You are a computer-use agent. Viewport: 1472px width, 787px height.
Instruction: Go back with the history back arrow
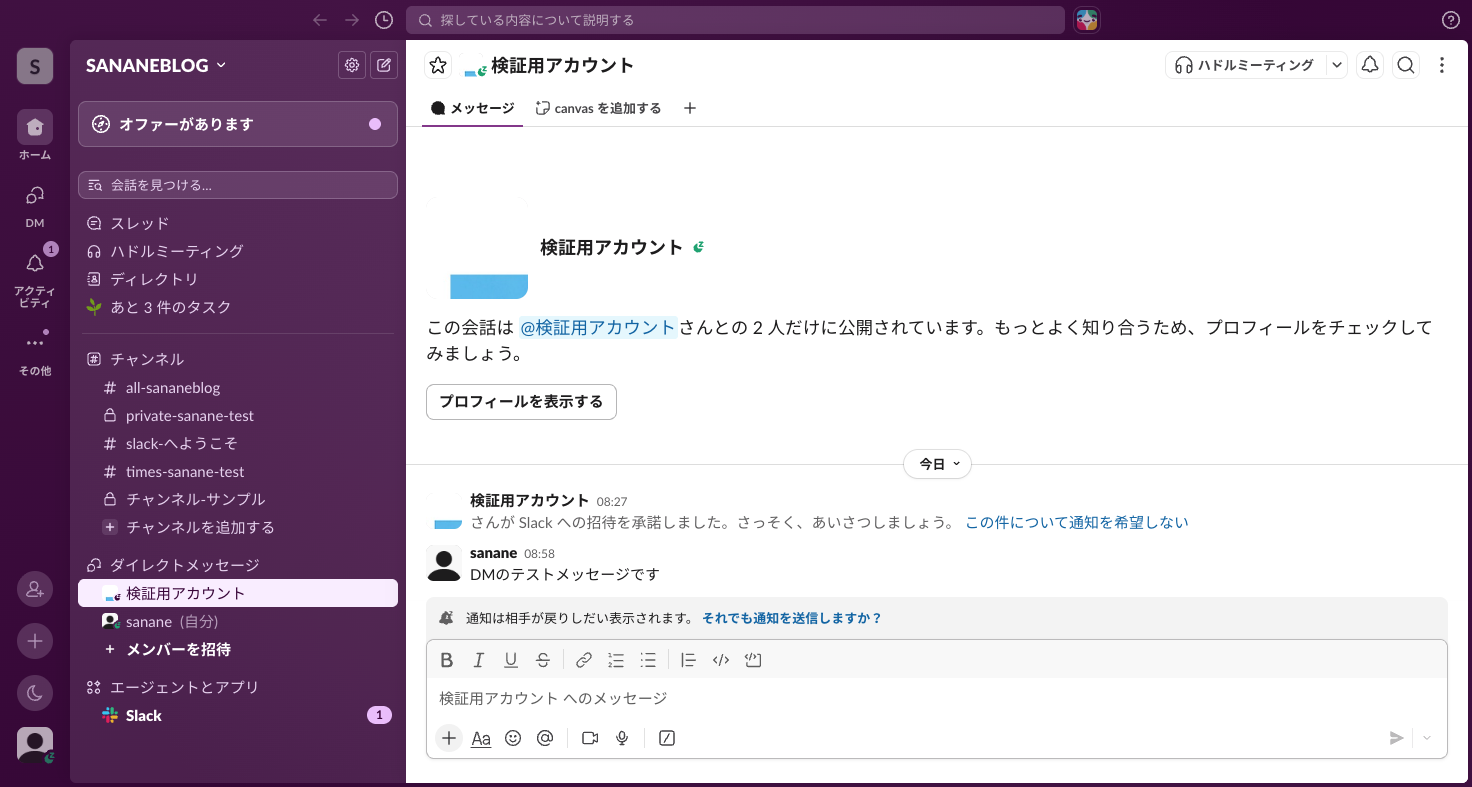pyautogui.click(x=320, y=20)
